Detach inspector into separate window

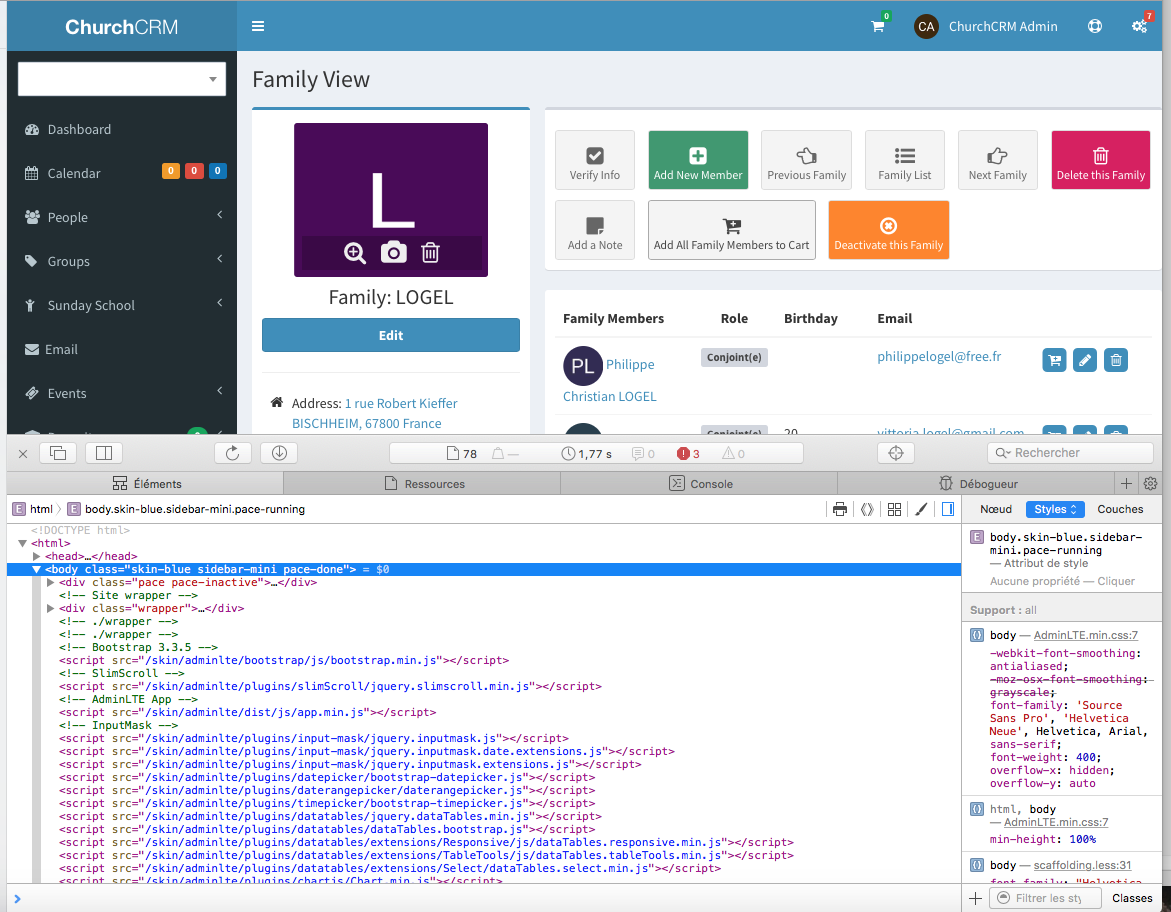coord(58,453)
